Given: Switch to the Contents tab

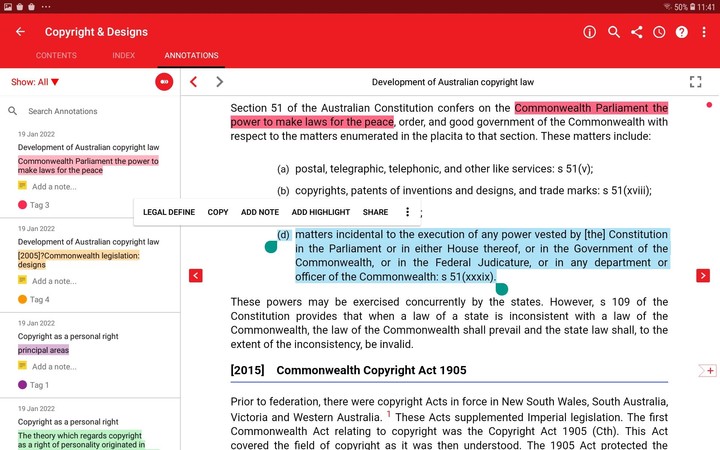Looking at the screenshot, I should click(x=55, y=56).
